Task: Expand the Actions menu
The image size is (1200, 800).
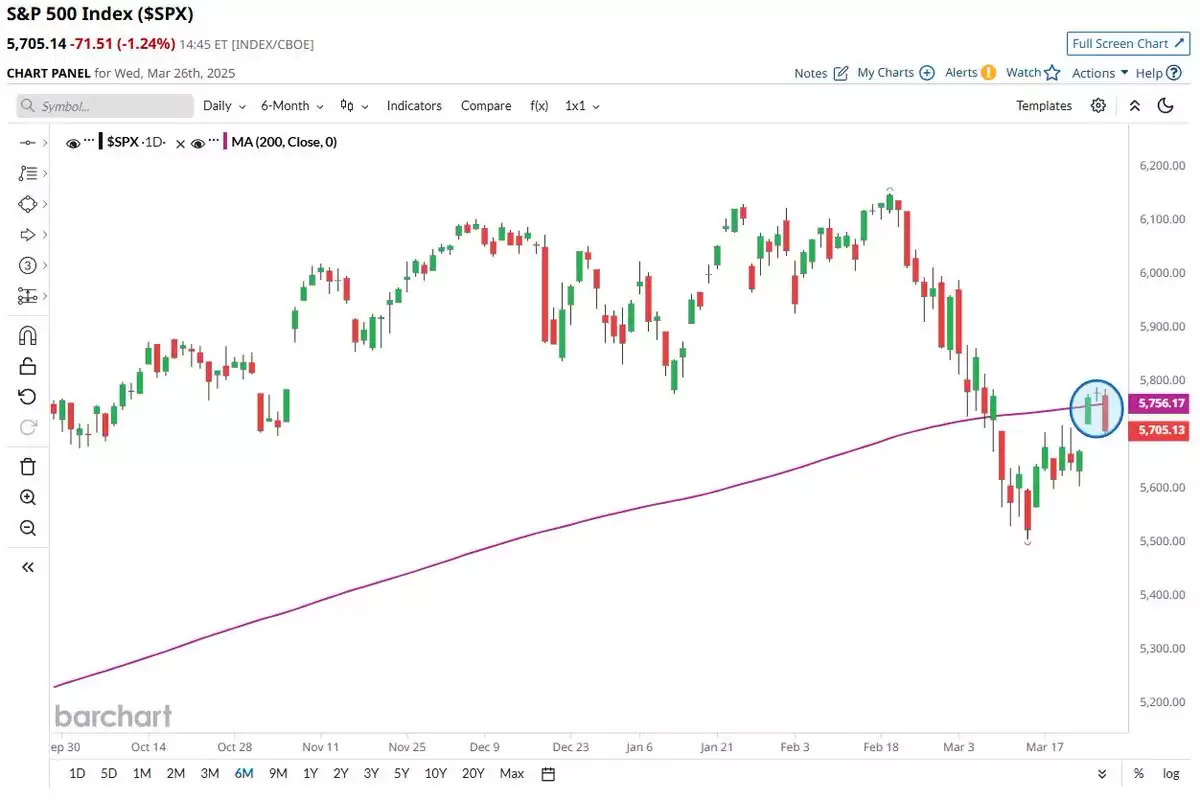Action: (1100, 73)
